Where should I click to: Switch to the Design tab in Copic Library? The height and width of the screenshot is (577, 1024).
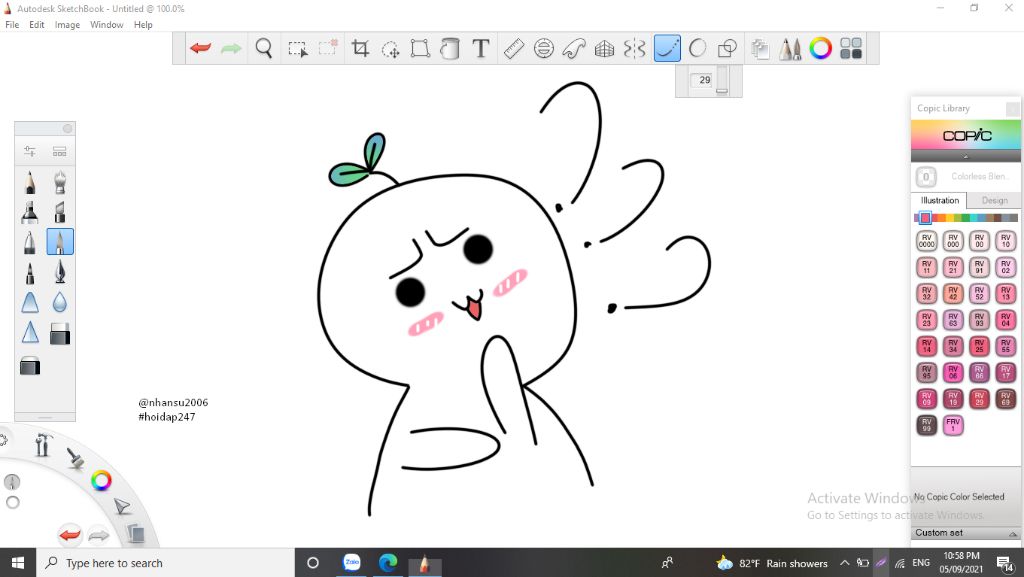(994, 200)
